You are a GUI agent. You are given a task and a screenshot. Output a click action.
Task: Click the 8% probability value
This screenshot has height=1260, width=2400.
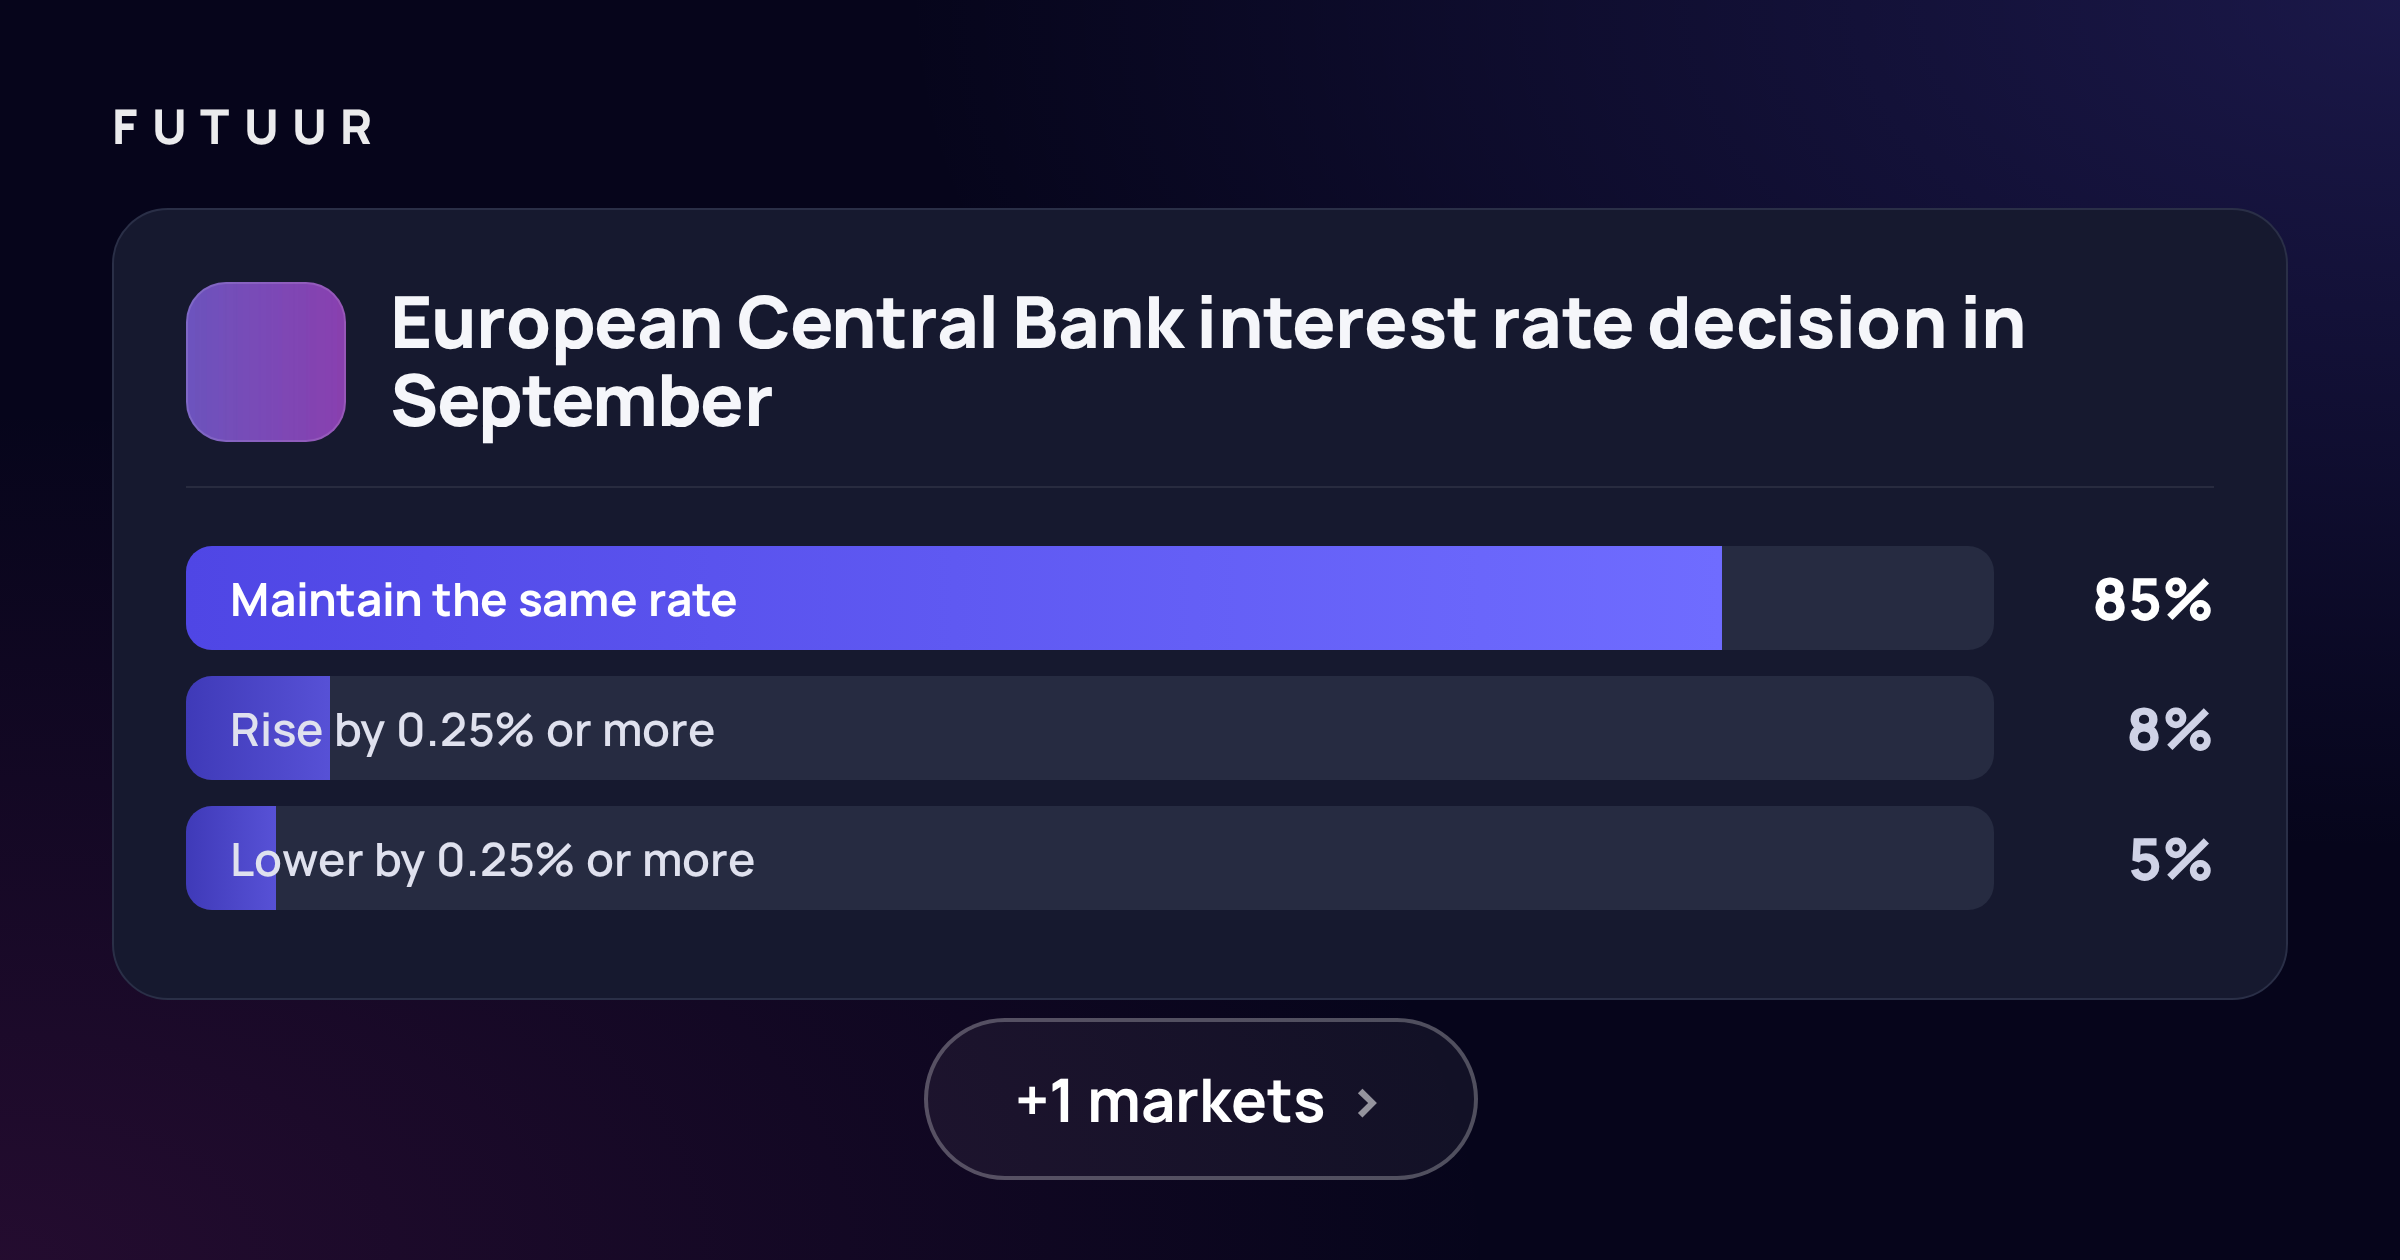(x=2169, y=730)
